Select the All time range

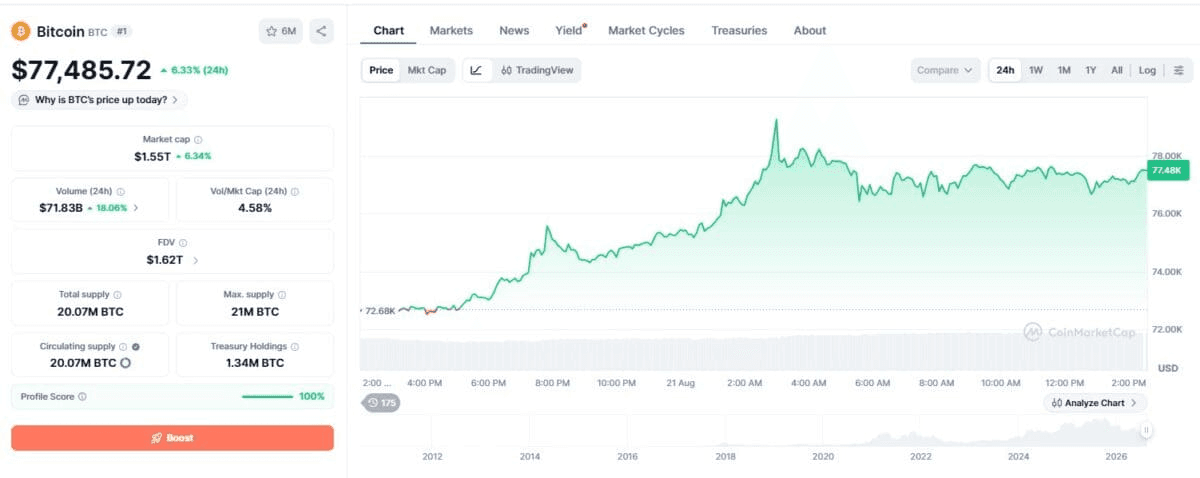1117,70
